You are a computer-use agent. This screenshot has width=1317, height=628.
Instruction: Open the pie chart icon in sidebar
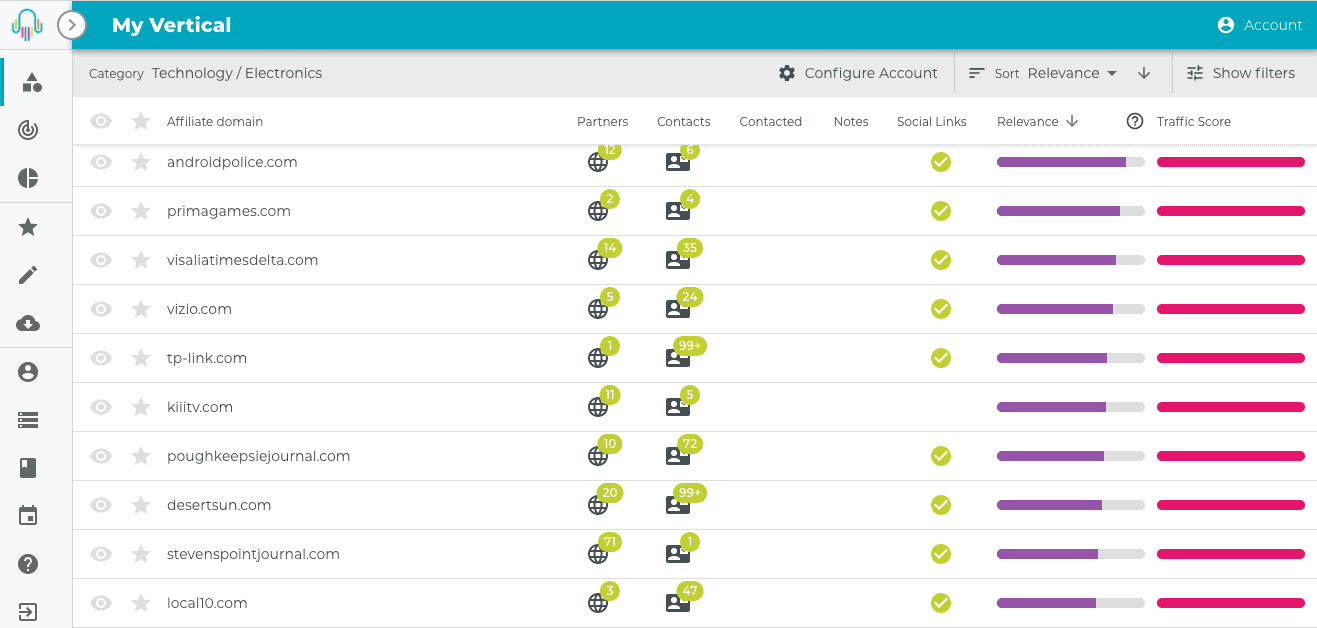click(x=29, y=178)
